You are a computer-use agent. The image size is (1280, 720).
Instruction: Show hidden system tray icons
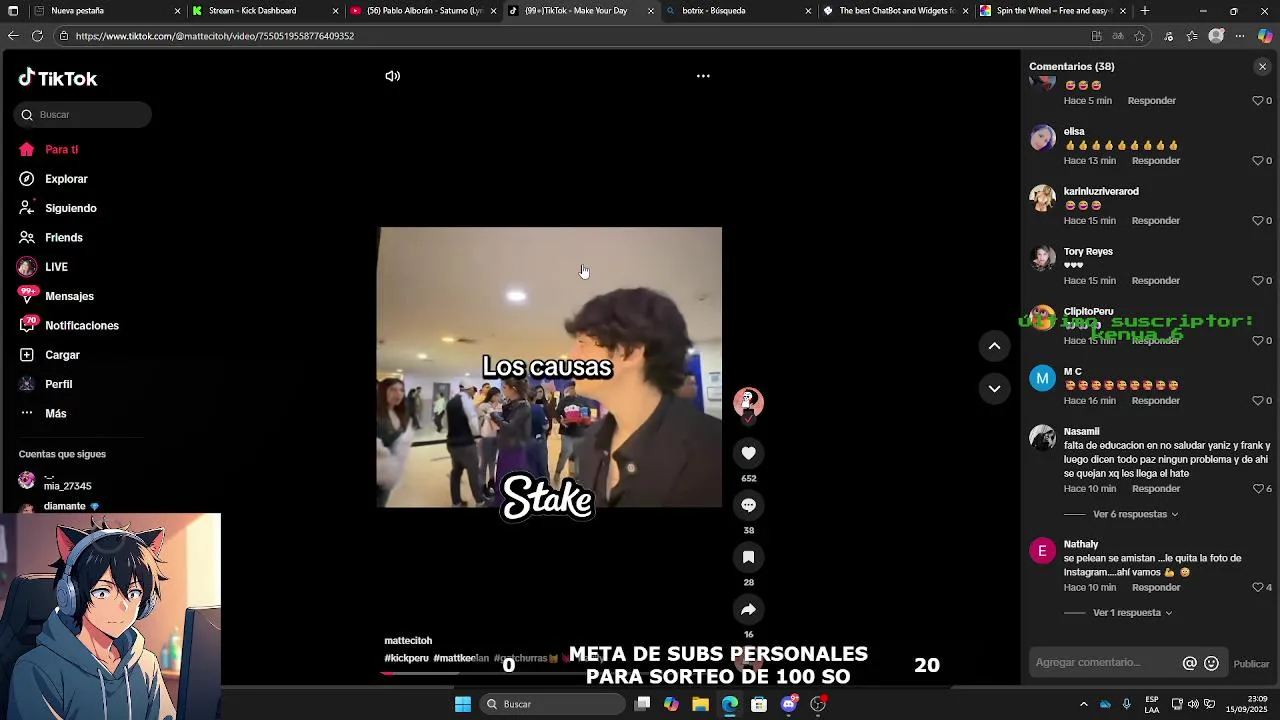(x=1083, y=704)
